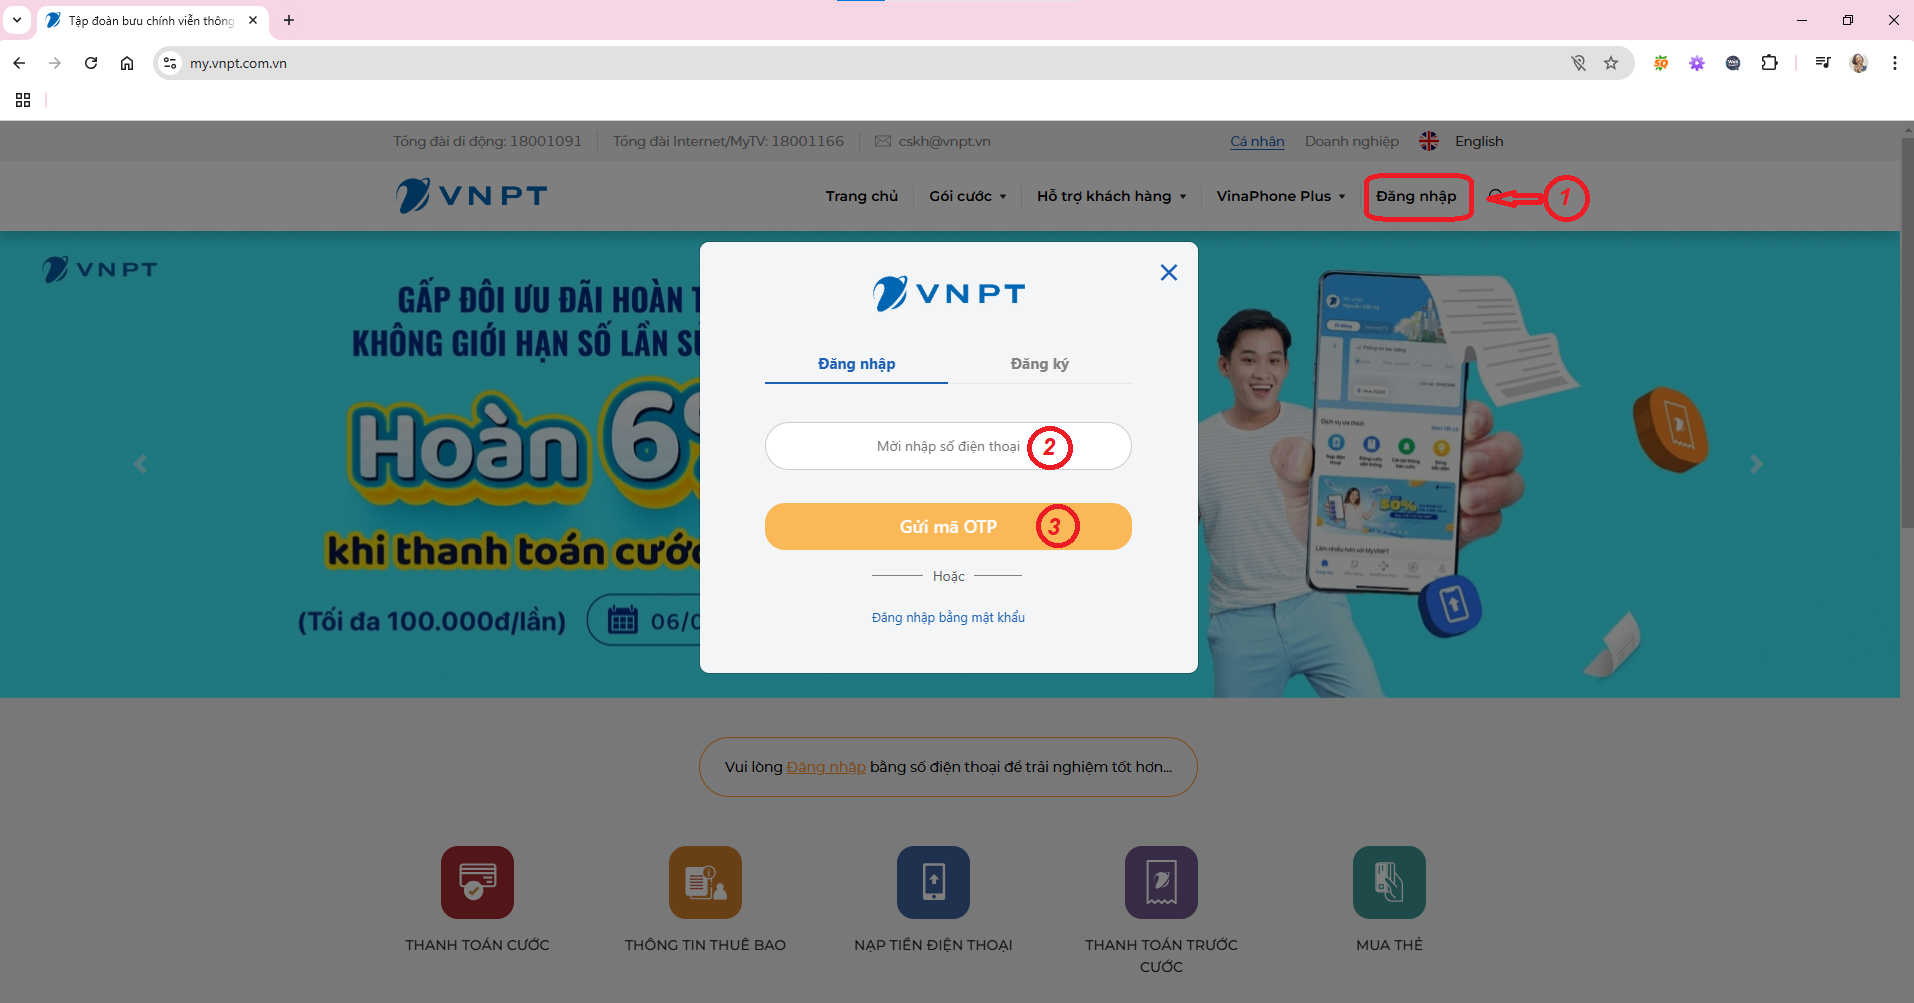
Task: Click the orange extension icon in toolbar
Action: 1661,63
